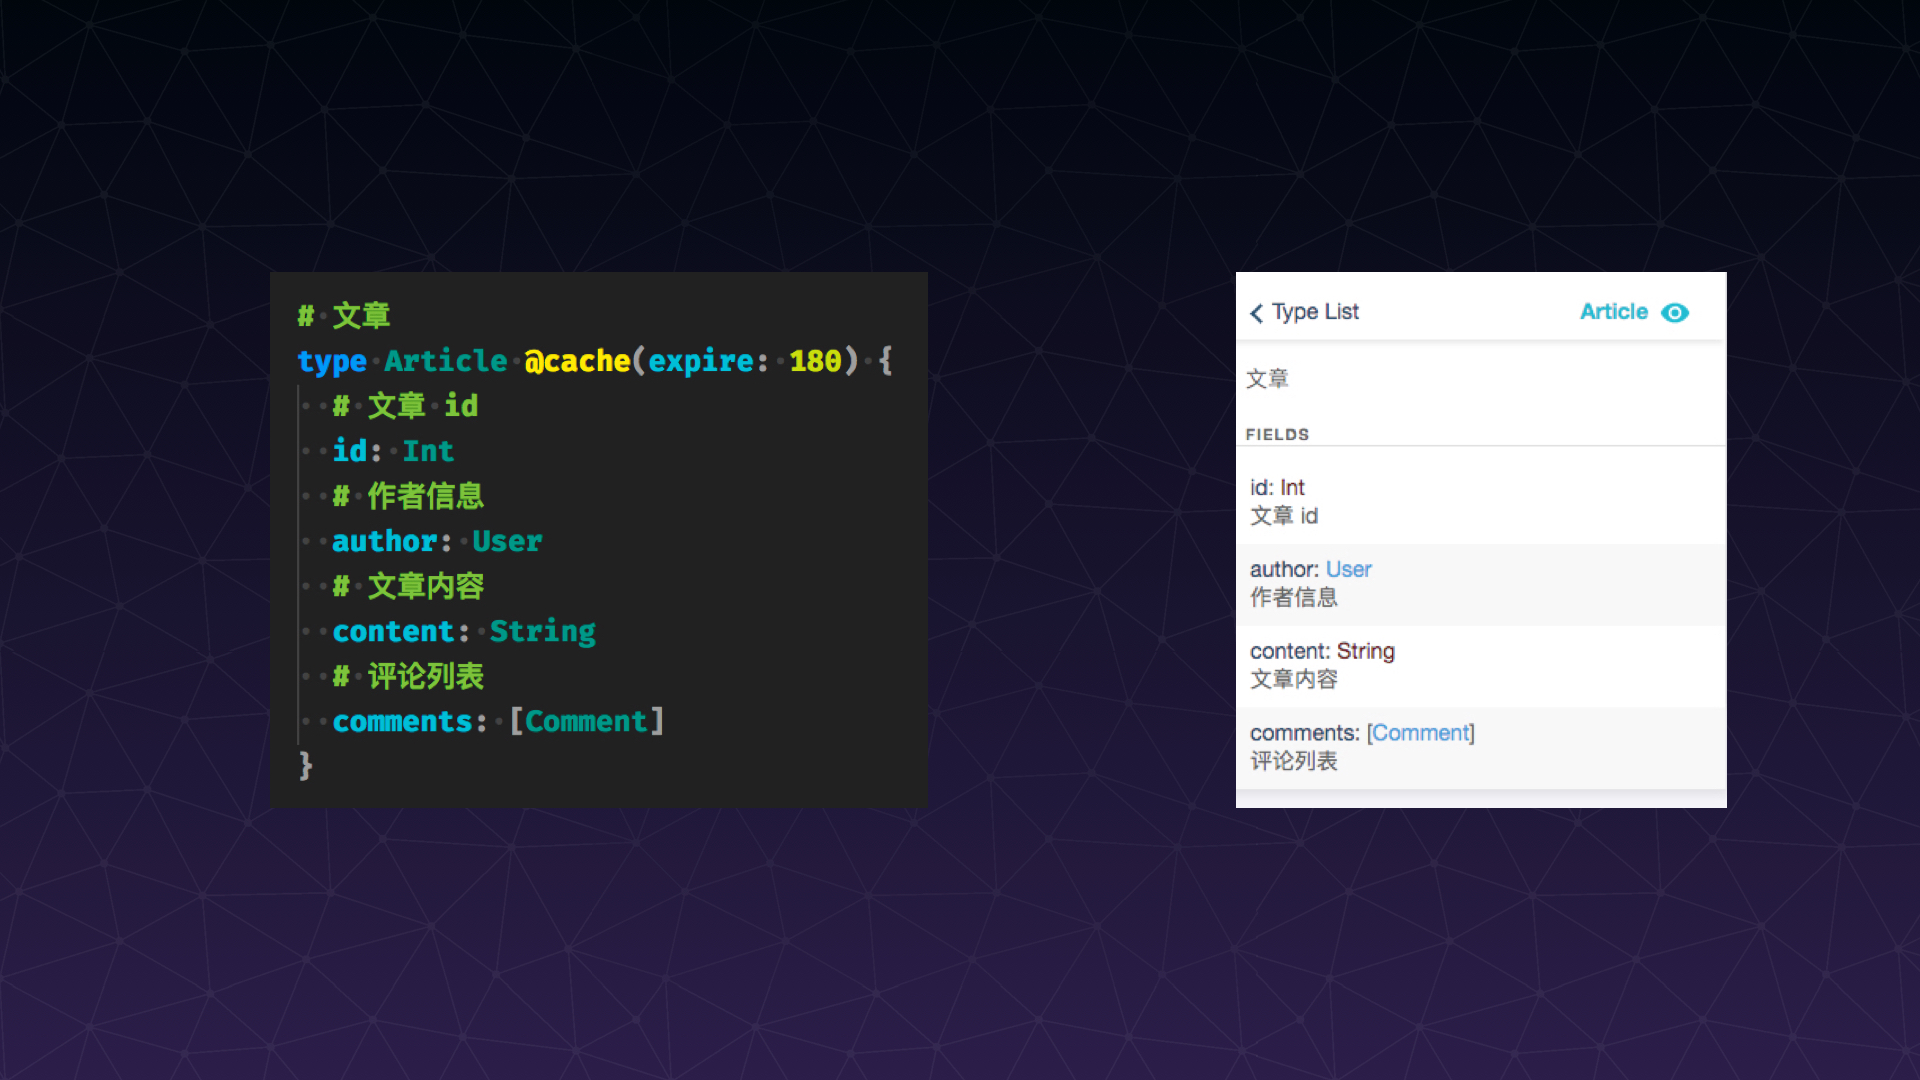Click the FIELDS section header
The width and height of the screenshot is (1920, 1080).
coord(1277,434)
